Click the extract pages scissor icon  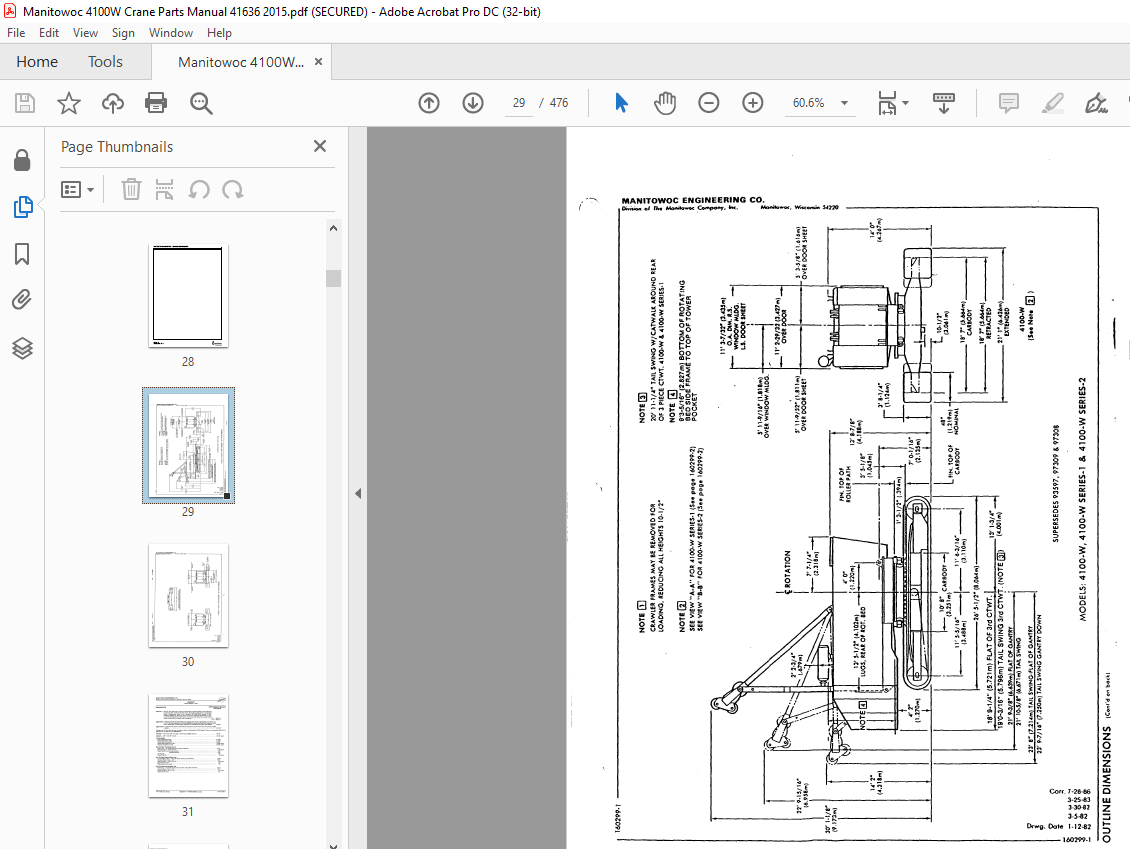[x=164, y=190]
